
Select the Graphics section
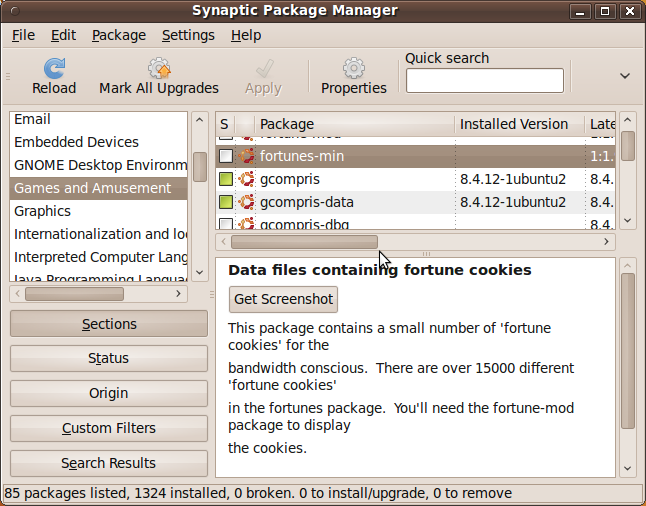coord(98,211)
